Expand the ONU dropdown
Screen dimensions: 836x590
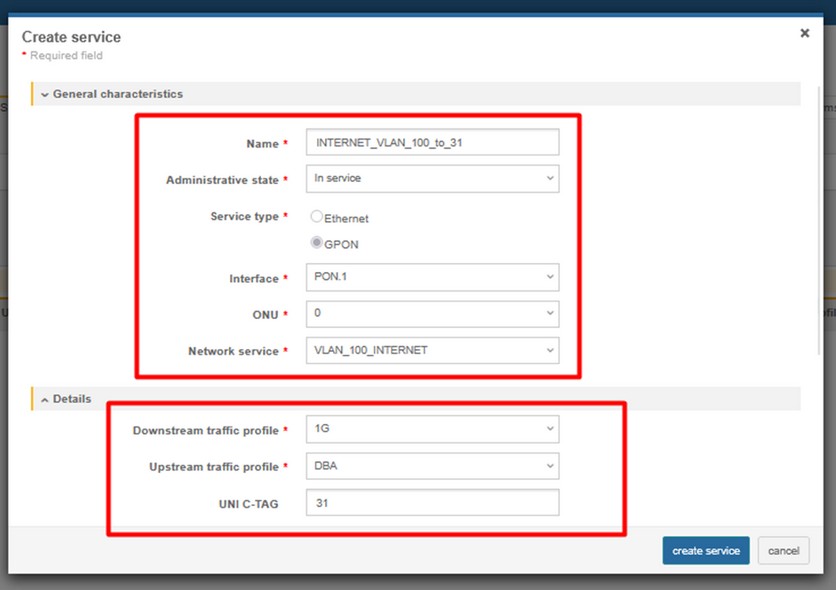coord(431,314)
